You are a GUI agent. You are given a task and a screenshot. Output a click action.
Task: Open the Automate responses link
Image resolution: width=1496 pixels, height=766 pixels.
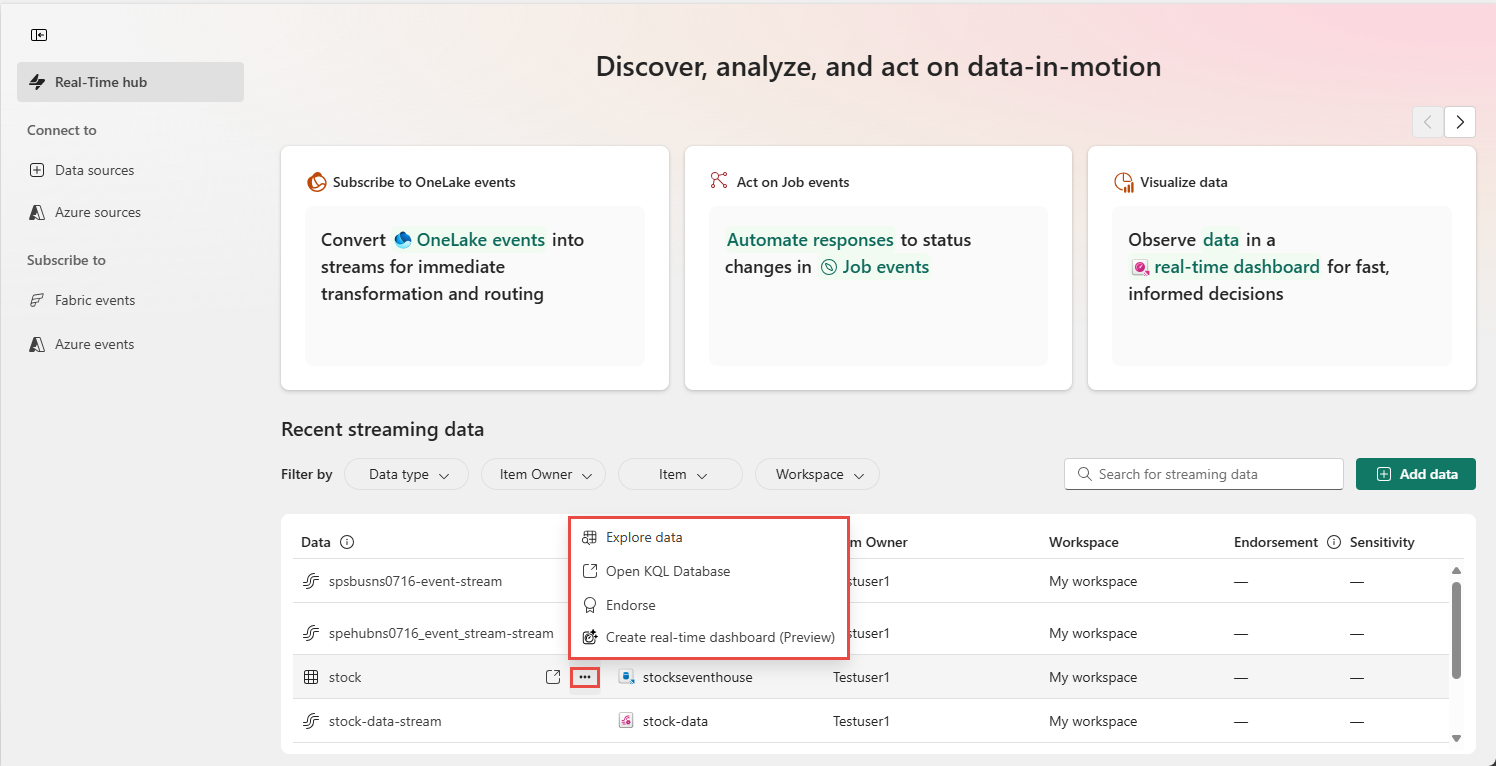(x=810, y=240)
